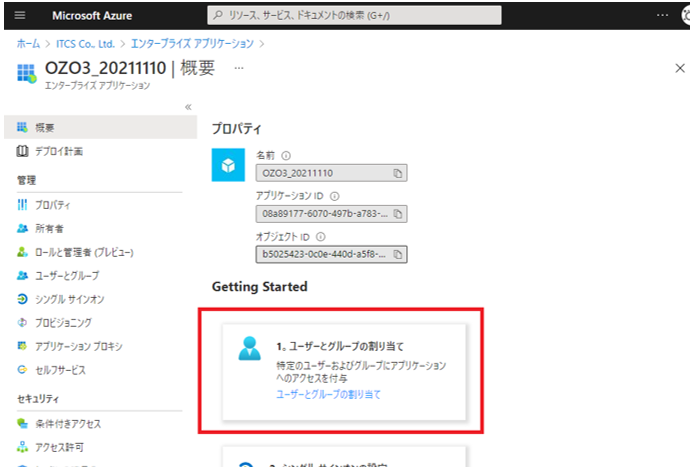Go to ITCS Co., Ltd. breadcrumb

[85, 44]
